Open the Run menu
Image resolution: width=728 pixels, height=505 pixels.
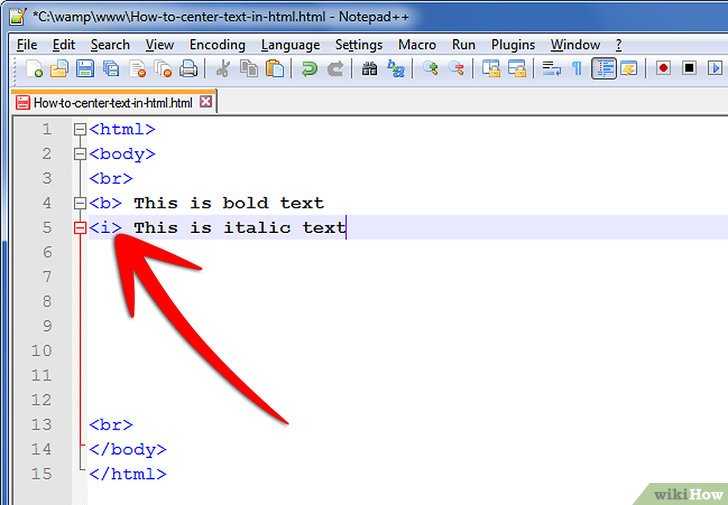[x=463, y=45]
